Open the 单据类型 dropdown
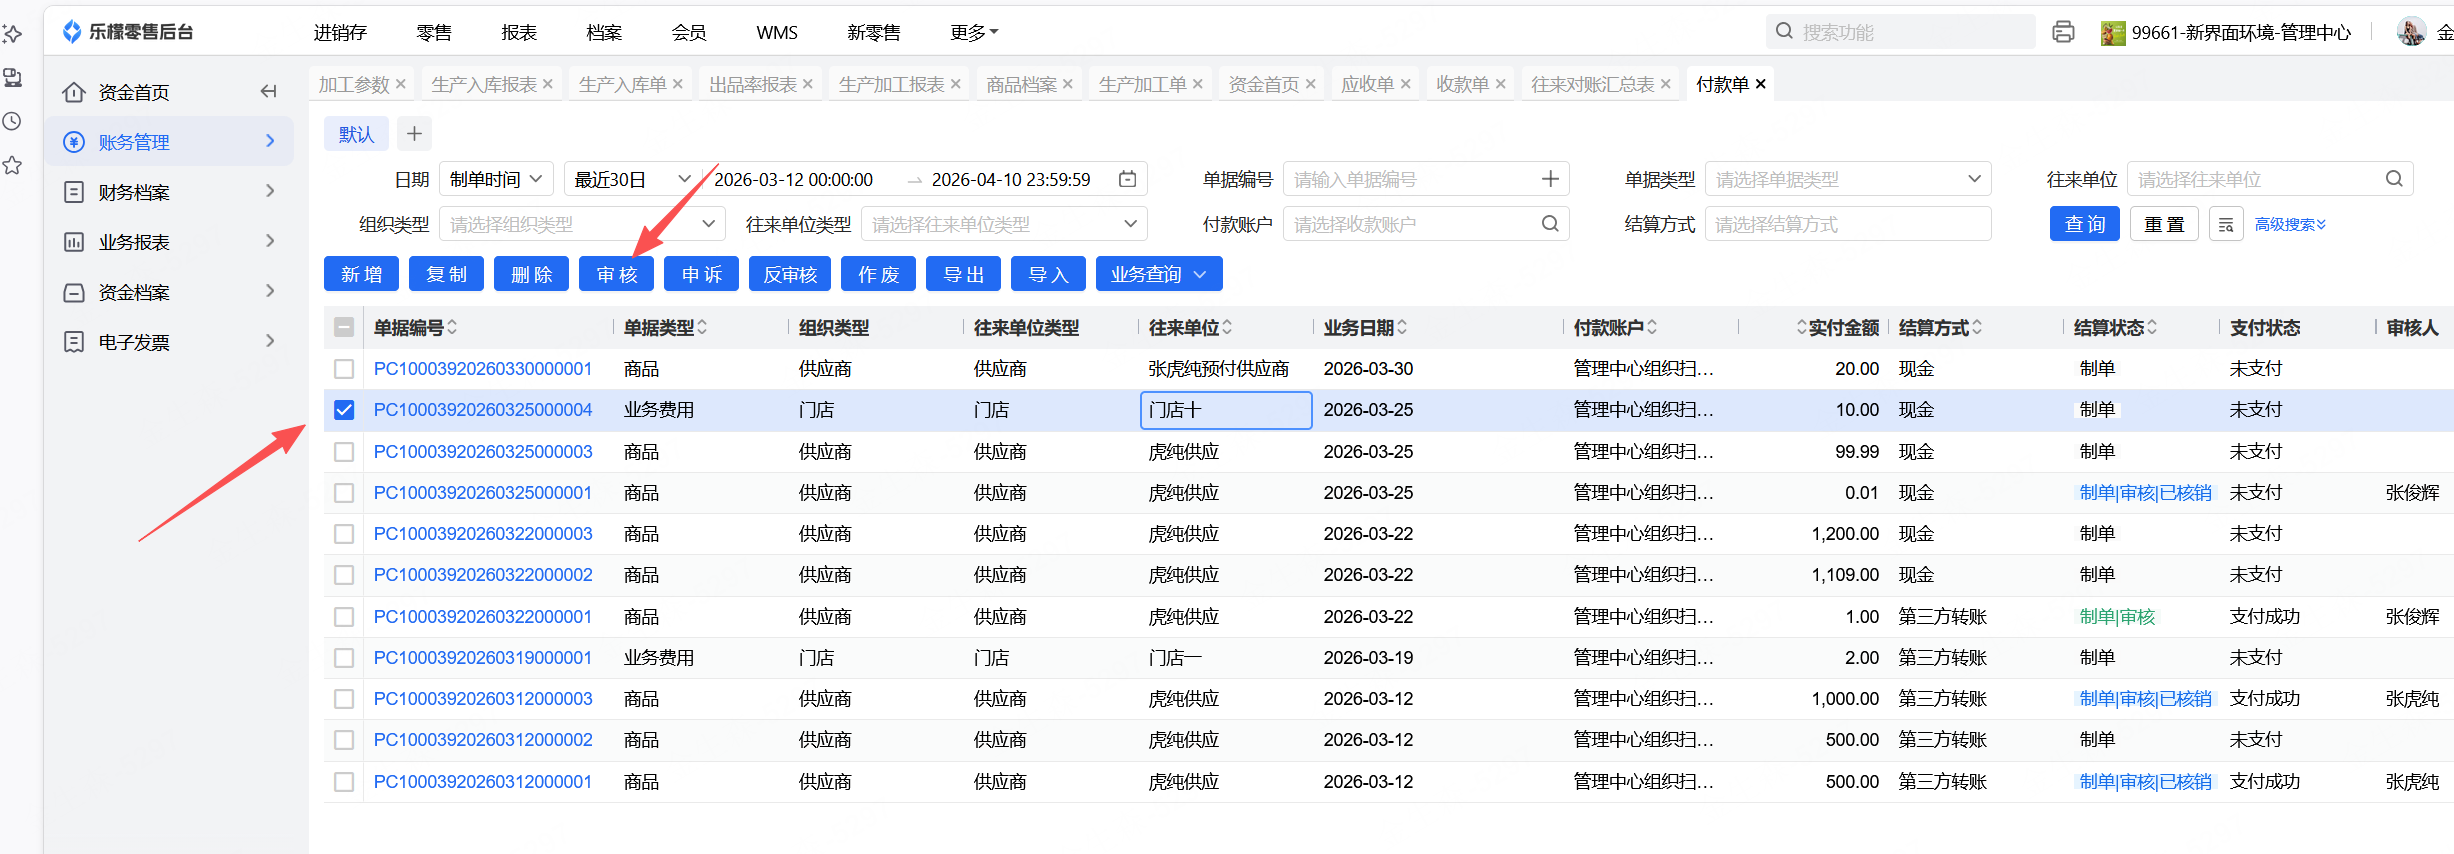Image resolution: width=2454 pixels, height=854 pixels. coord(1847,179)
